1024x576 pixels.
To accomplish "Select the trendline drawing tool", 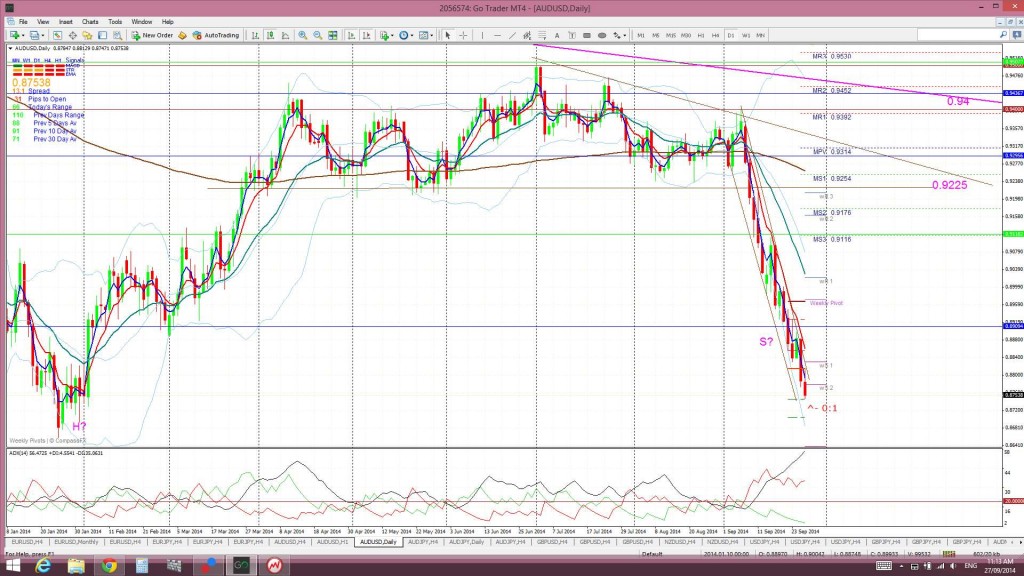I will coord(513,35).
